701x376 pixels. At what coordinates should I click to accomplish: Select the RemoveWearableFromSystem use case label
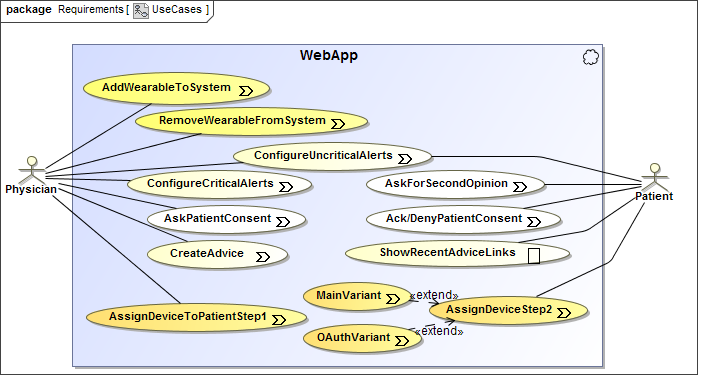click(242, 120)
